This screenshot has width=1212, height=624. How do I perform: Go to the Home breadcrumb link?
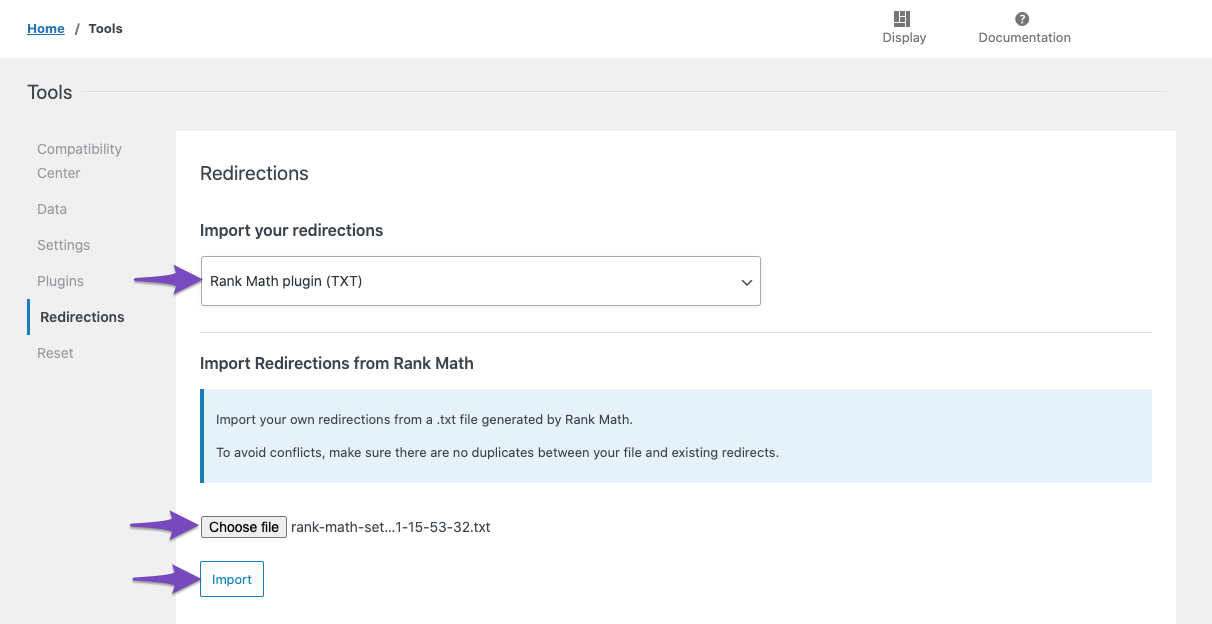(x=46, y=29)
